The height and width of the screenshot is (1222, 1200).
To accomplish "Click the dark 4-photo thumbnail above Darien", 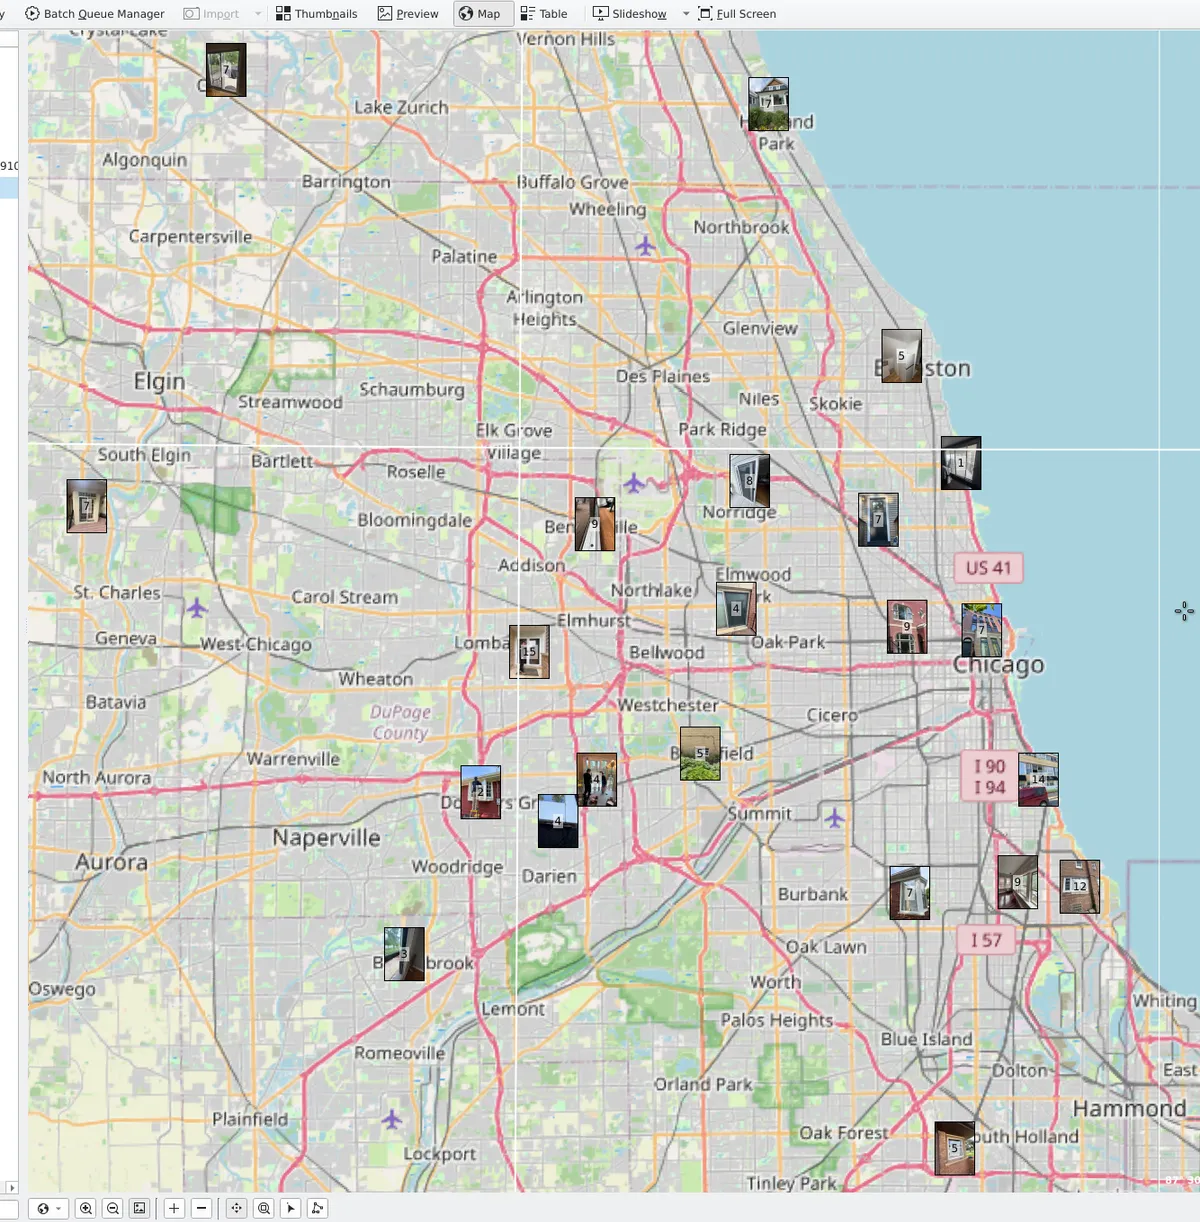I will point(558,821).
